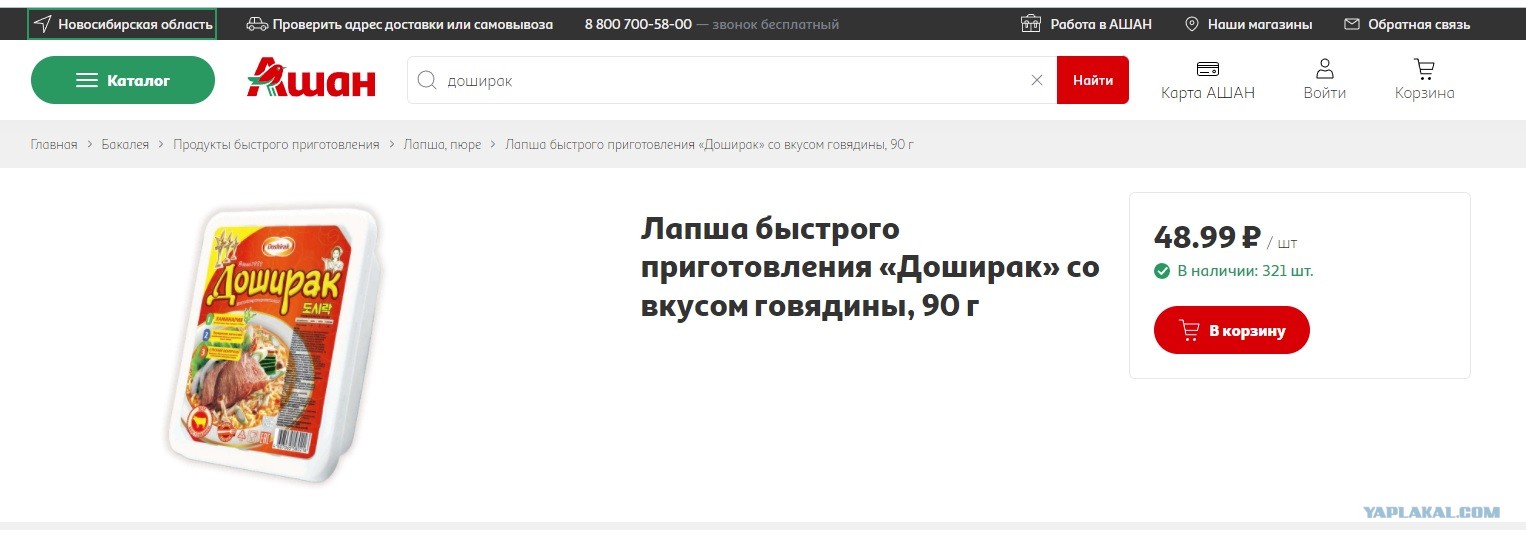This screenshot has width=1526, height=542.
Task: Click the Карта АШАН card icon
Action: (1208, 69)
